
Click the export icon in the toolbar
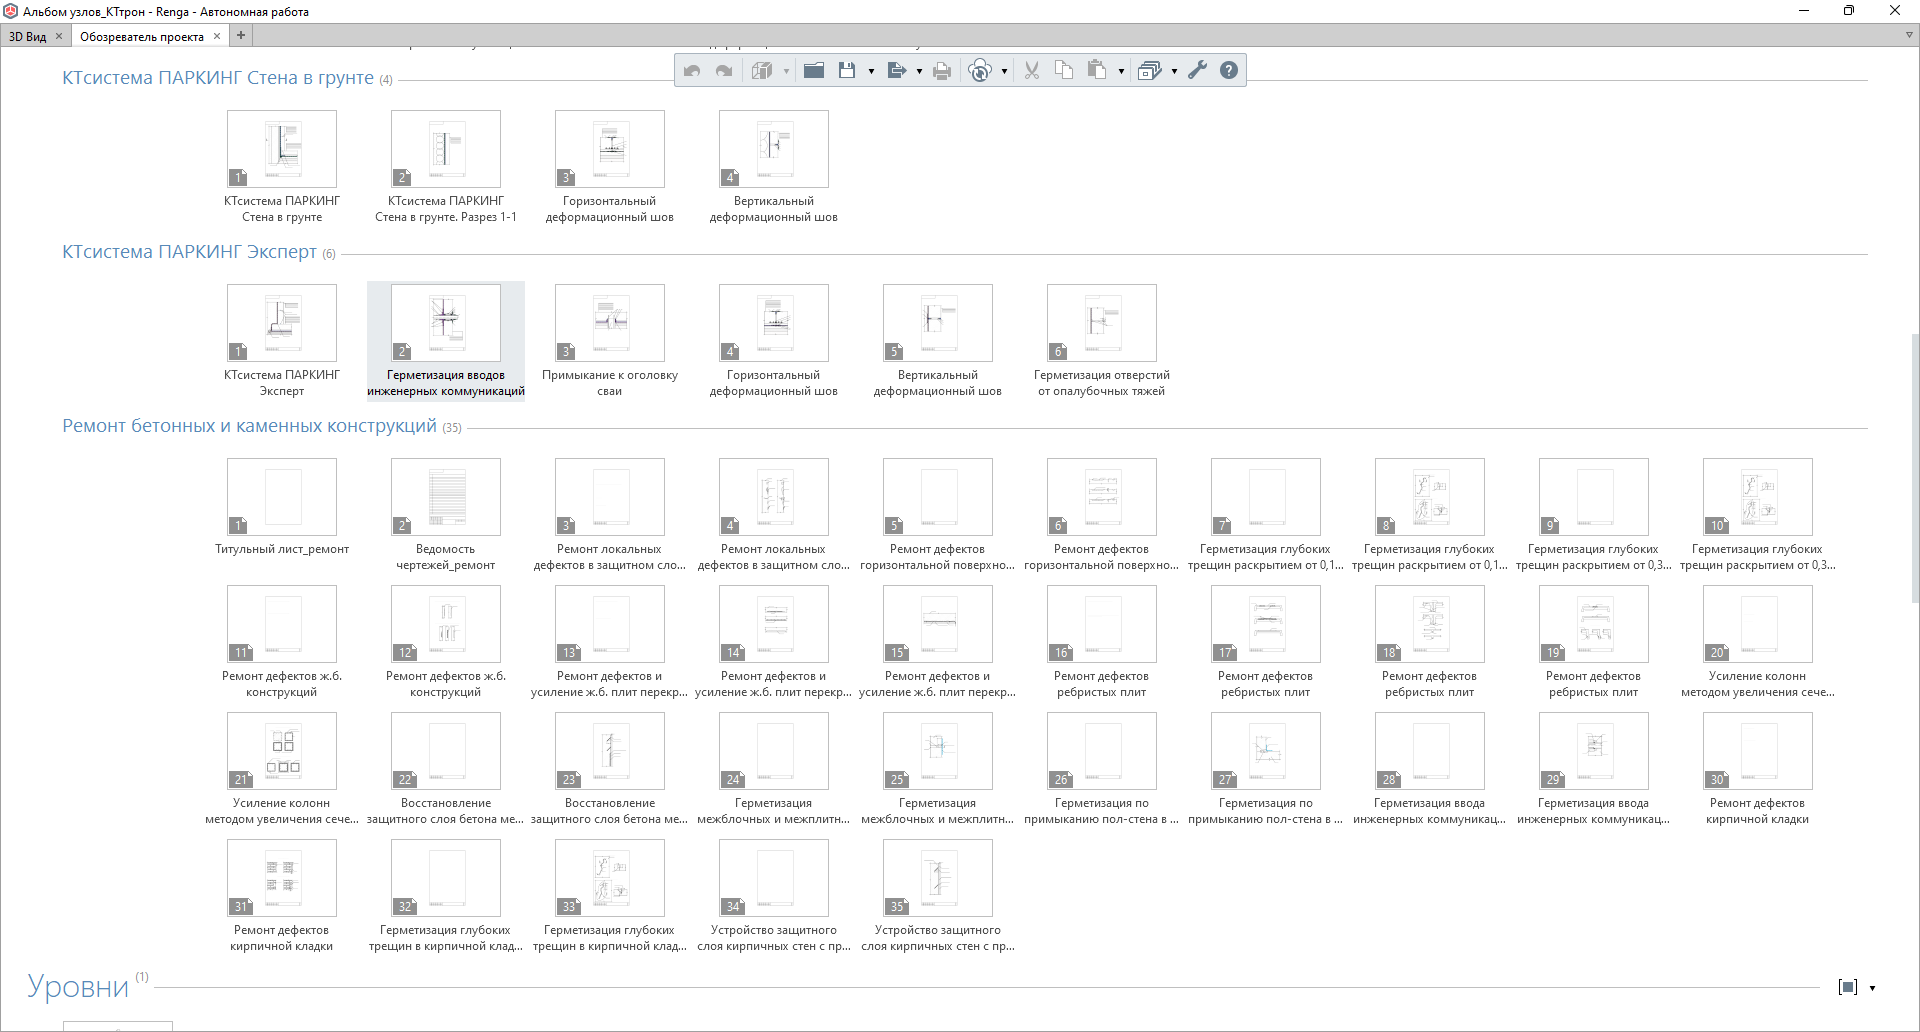click(896, 70)
